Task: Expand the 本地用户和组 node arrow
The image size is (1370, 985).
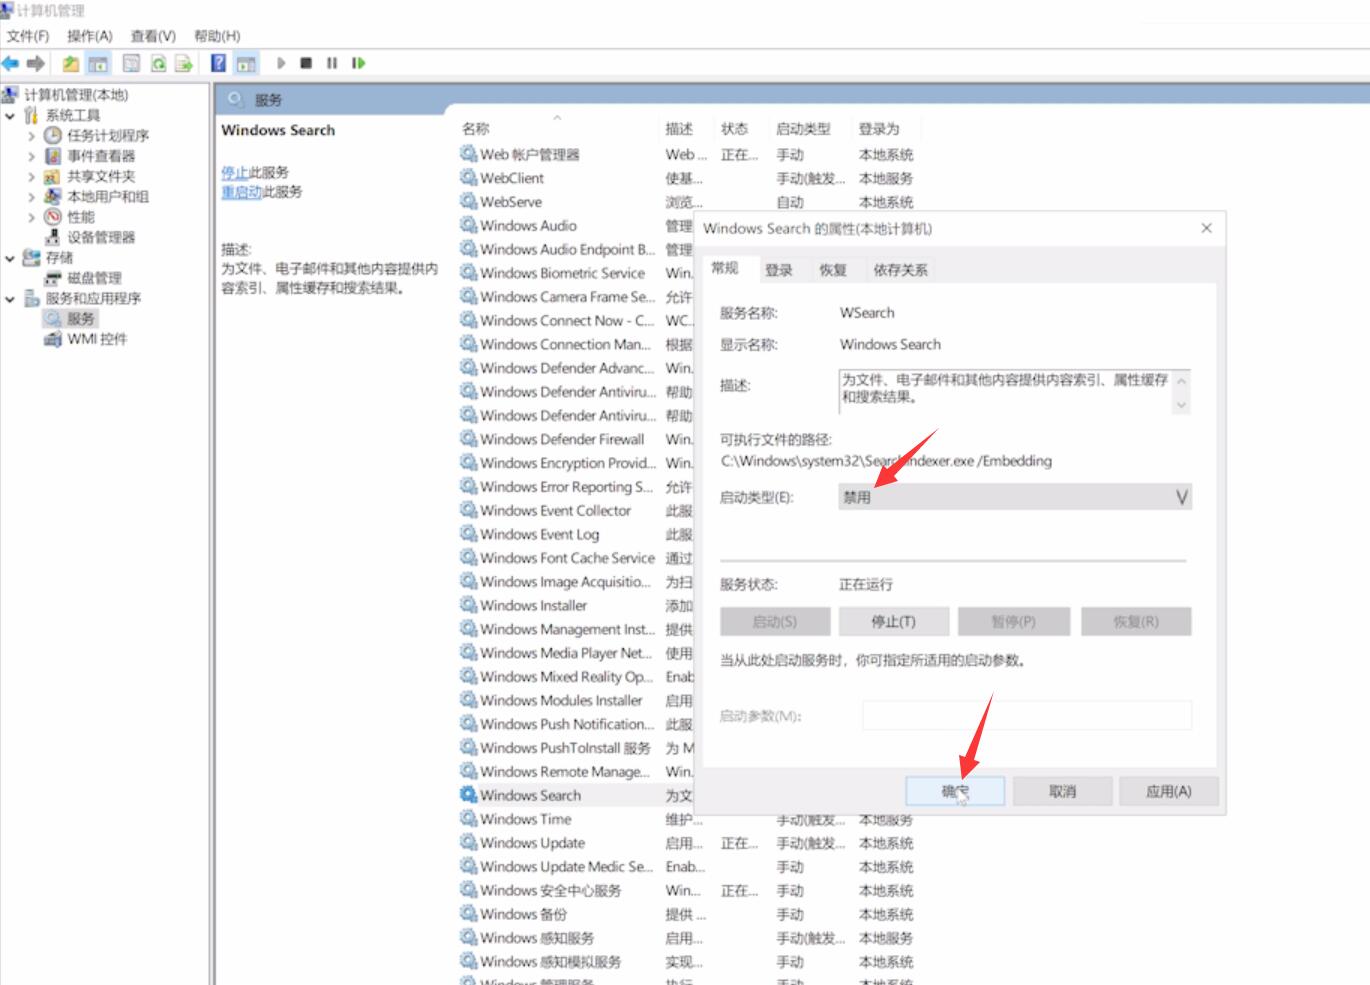Action: [x=31, y=197]
